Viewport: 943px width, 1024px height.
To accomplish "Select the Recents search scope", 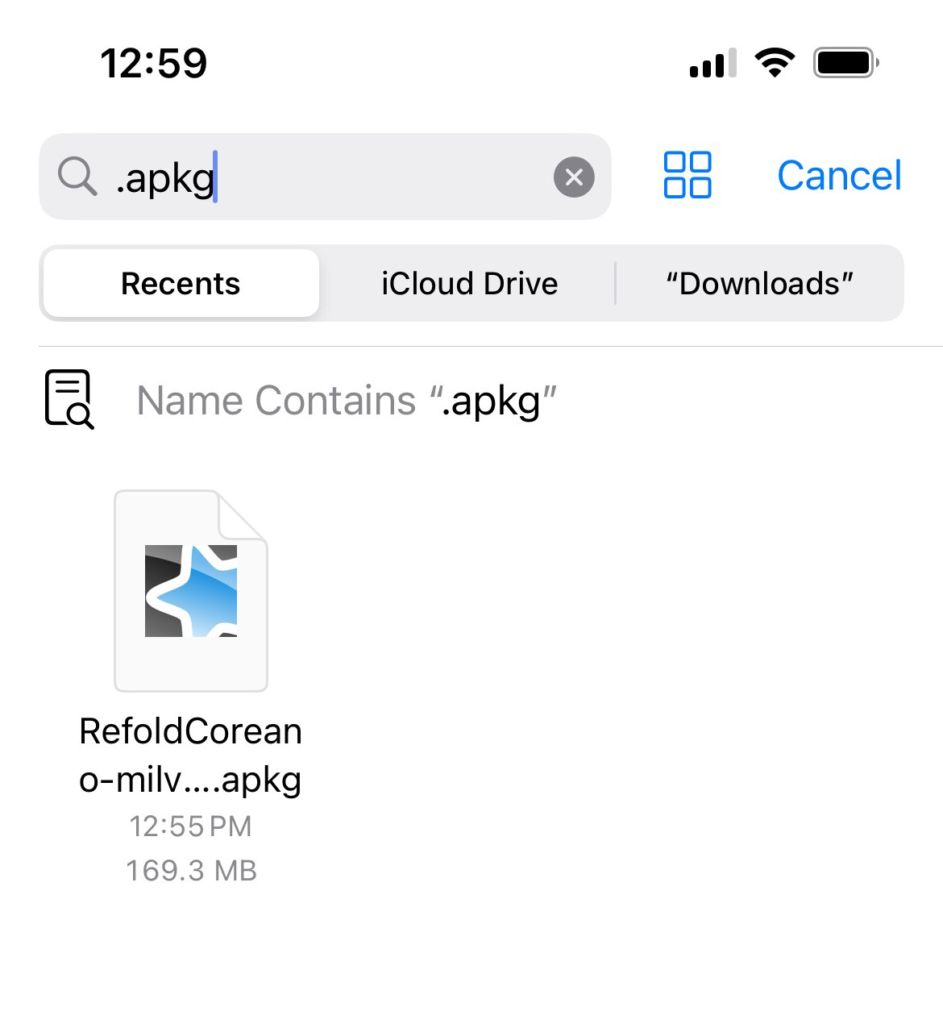I will pos(181,284).
